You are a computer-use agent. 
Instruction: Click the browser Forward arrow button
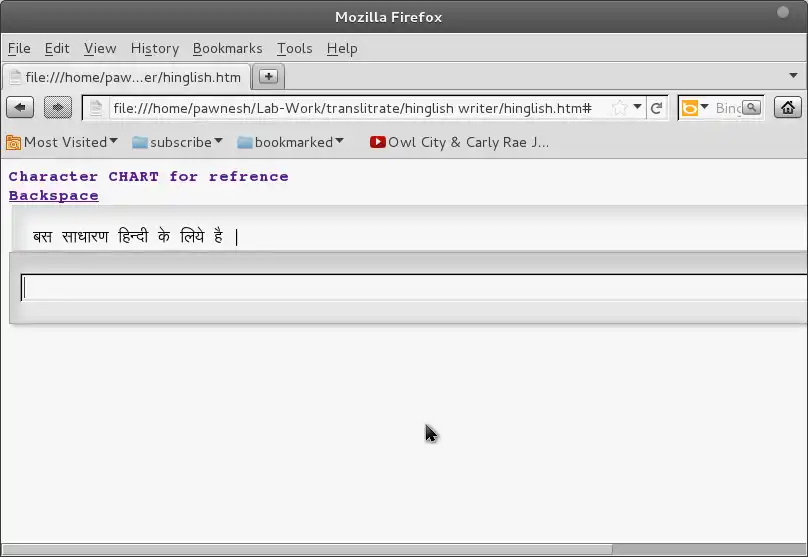click(x=58, y=108)
